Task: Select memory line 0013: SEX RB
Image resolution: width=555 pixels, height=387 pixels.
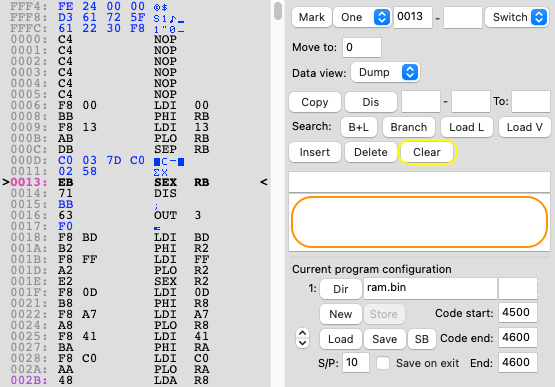Action: tap(135, 182)
